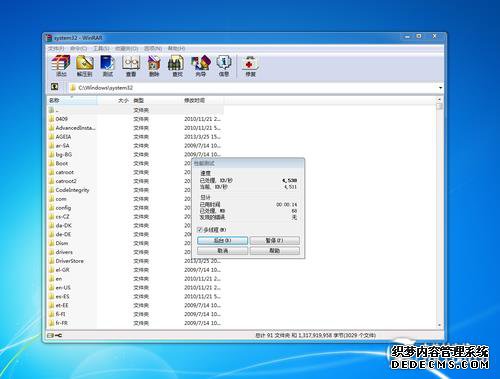Select the et-EE folder row
Image resolution: width=500 pixels, height=379 pixels.
point(135,305)
